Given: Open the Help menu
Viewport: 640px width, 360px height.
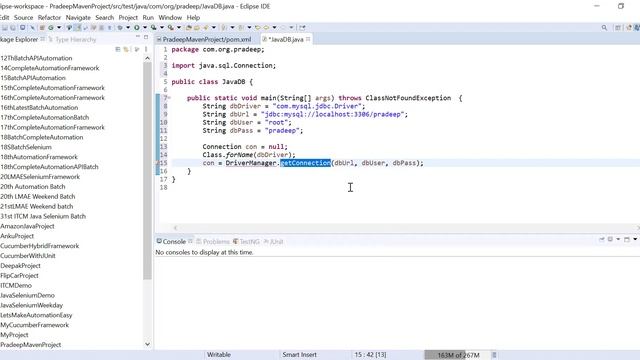Looking at the screenshot, I should click(193, 18).
